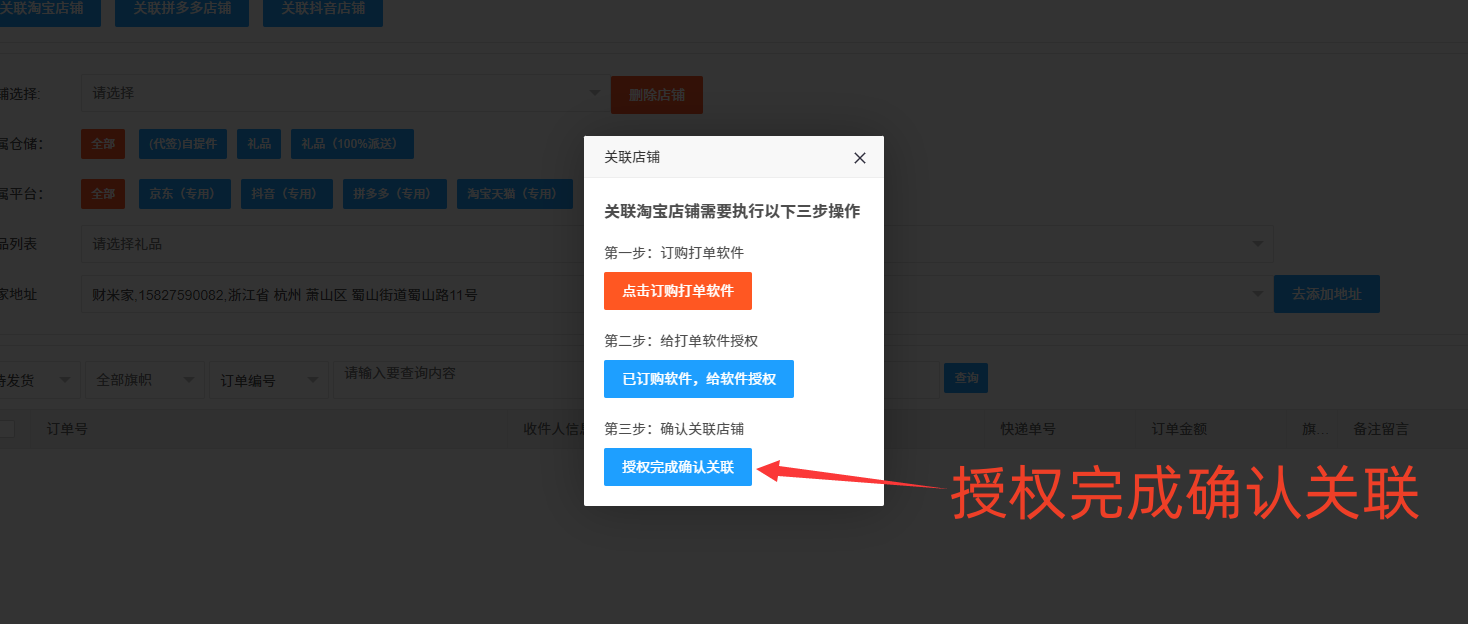The width and height of the screenshot is (1468, 624).
Task: Choose the 拼多多（专用） platform filter
Action: [x=394, y=194]
